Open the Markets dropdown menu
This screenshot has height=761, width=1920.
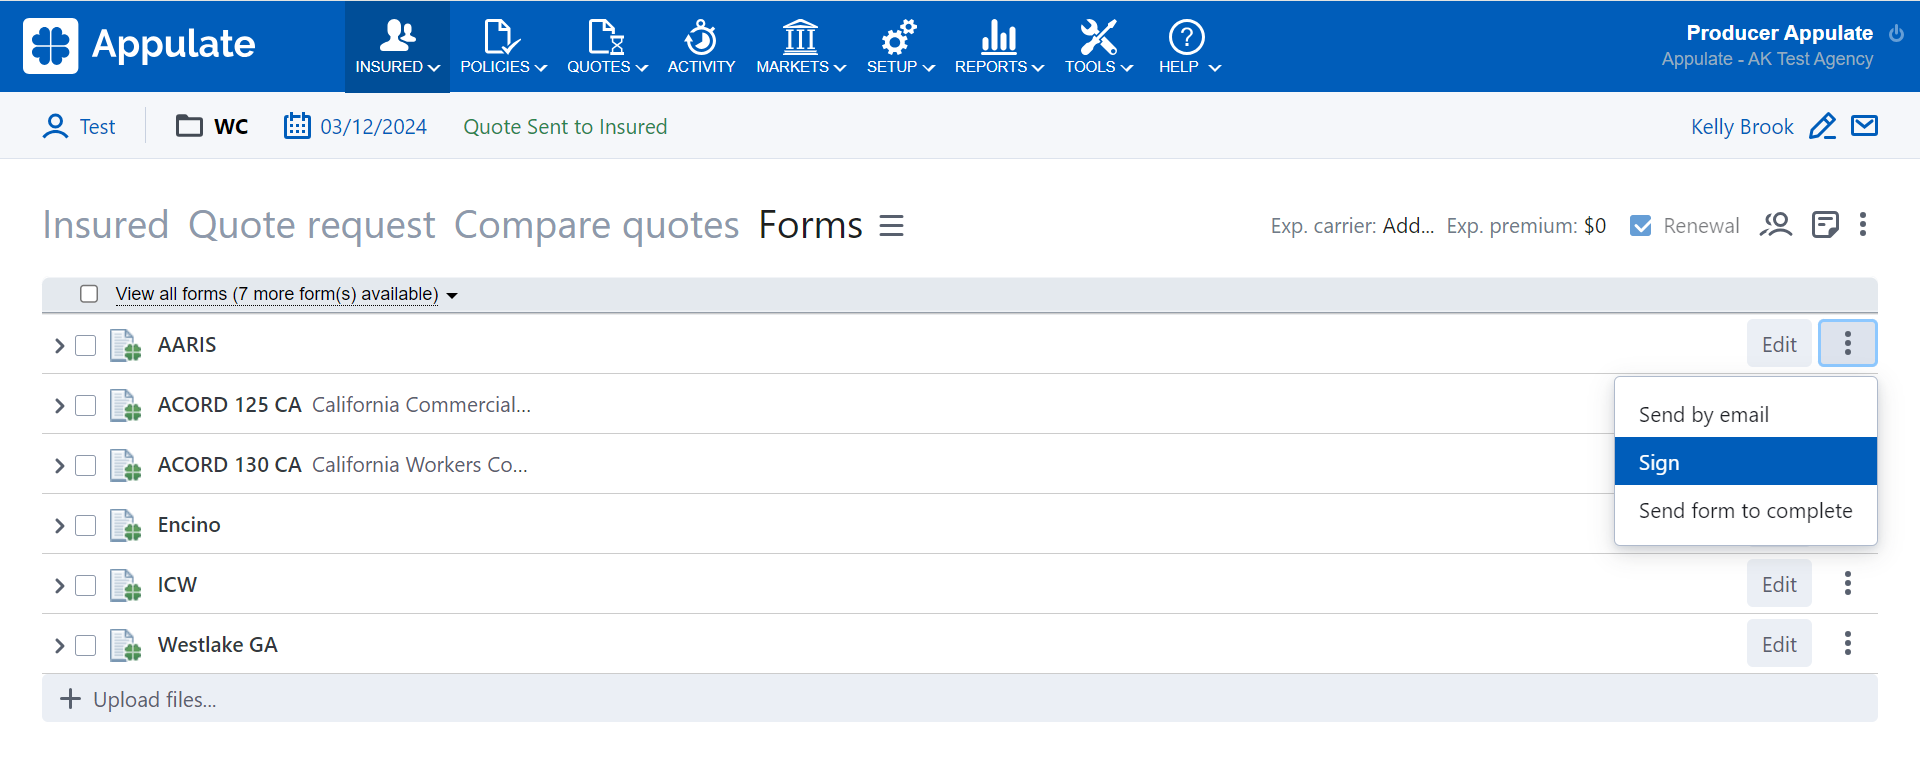pyautogui.click(x=800, y=47)
